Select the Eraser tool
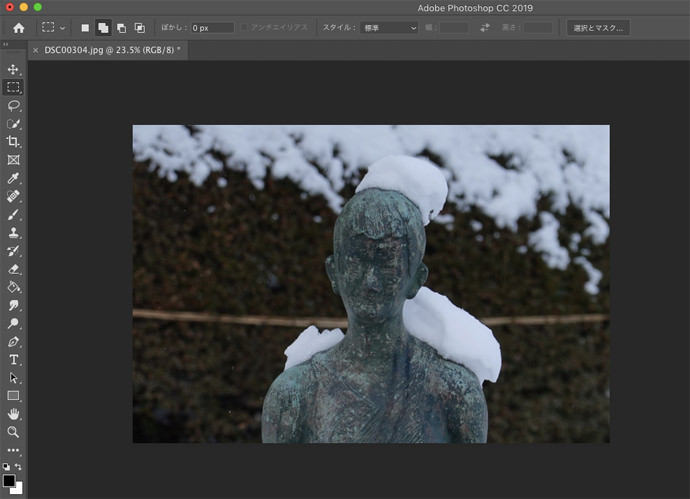 [13, 269]
